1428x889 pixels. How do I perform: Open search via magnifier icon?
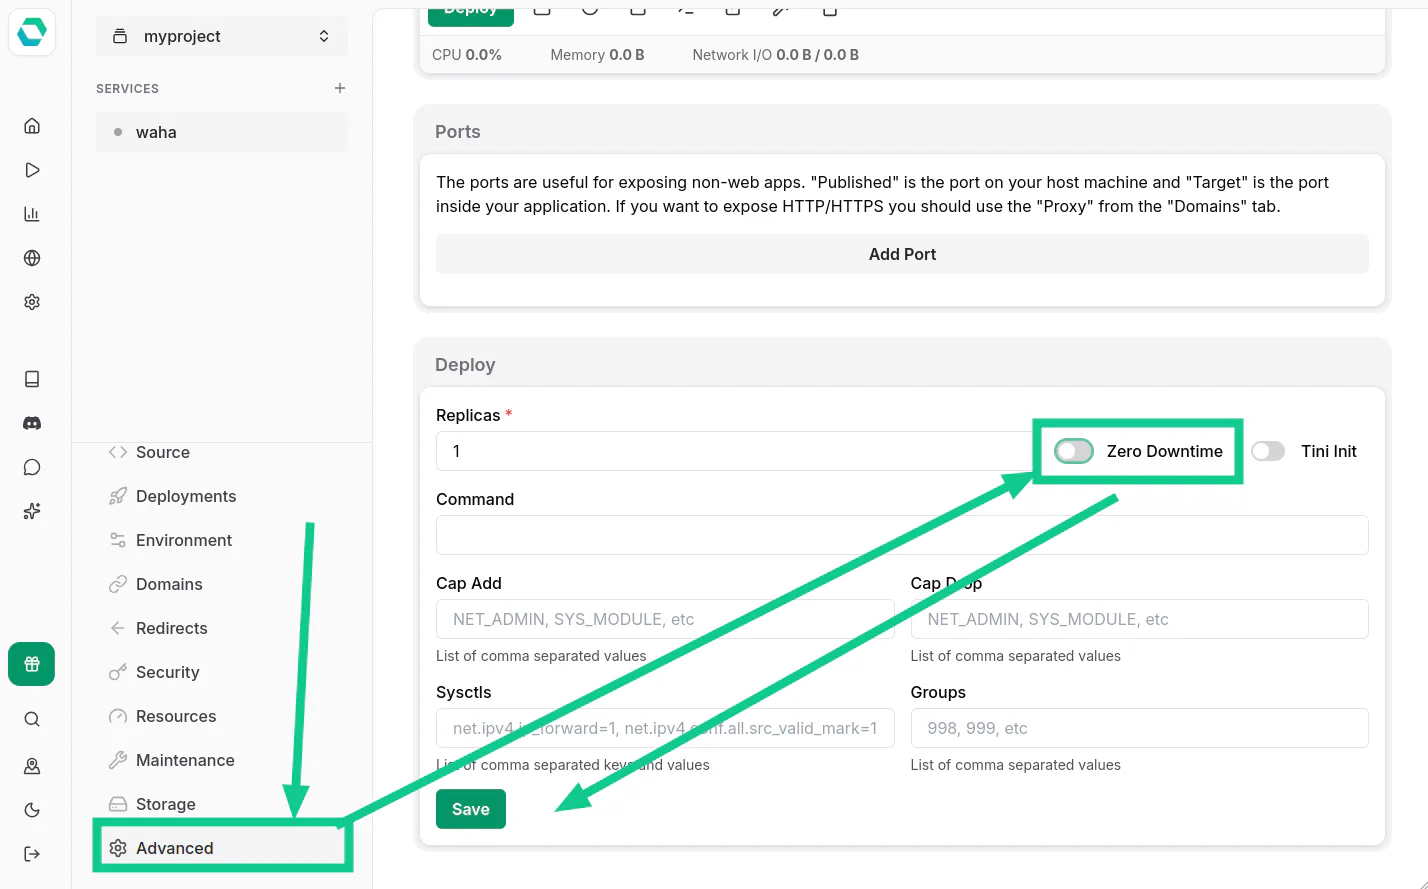point(32,719)
